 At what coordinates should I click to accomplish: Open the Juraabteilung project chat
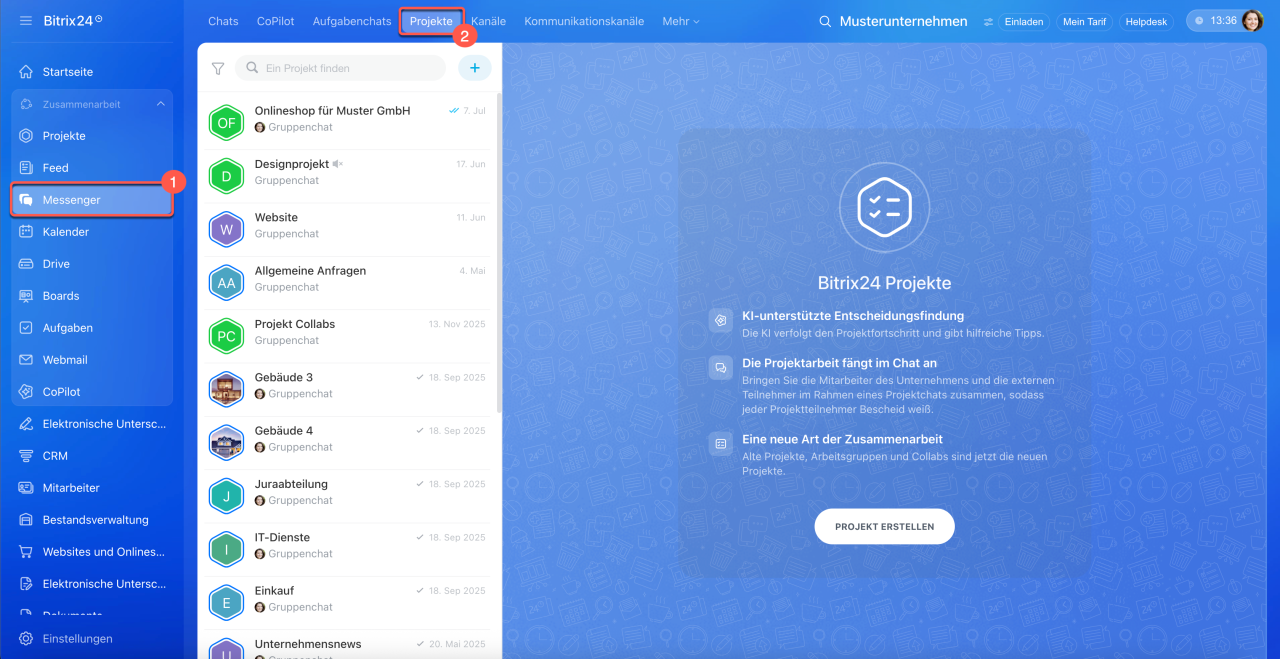coord(347,496)
